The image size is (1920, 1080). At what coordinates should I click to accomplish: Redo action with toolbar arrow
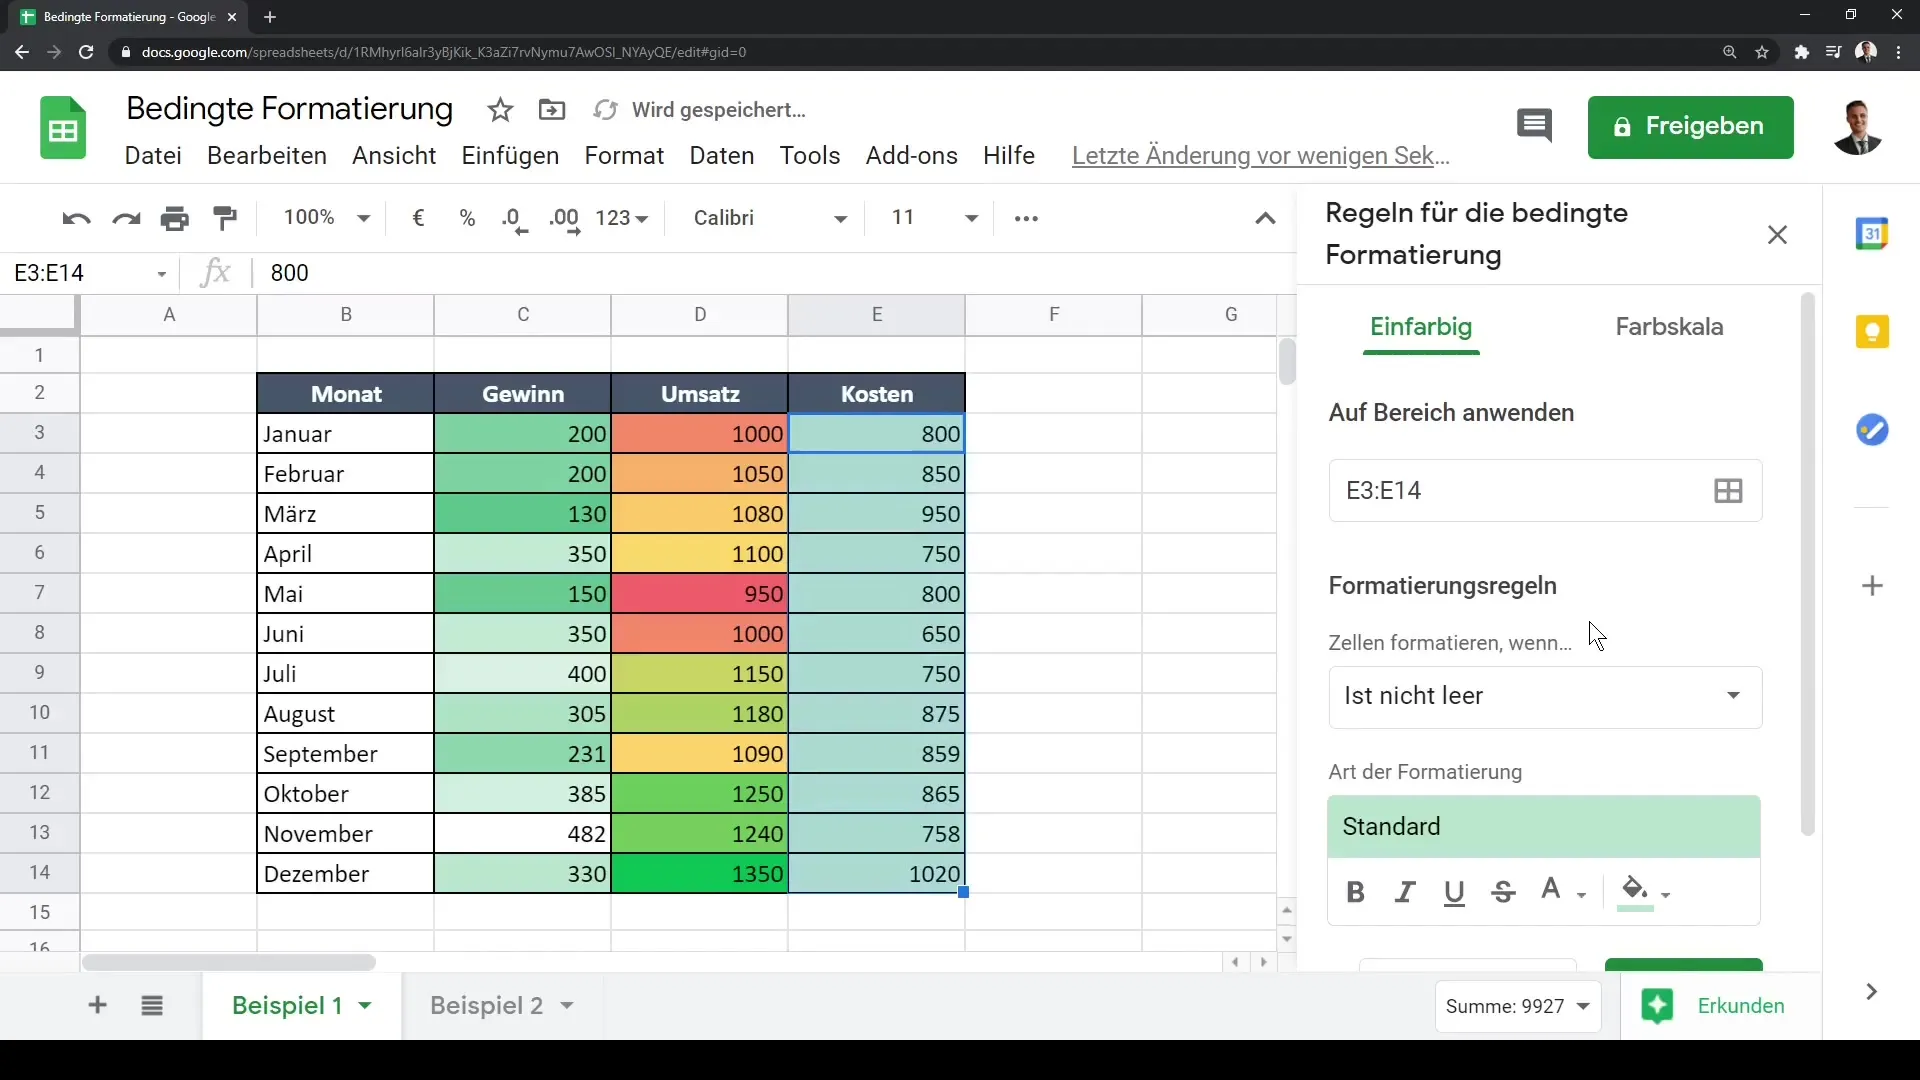126,218
